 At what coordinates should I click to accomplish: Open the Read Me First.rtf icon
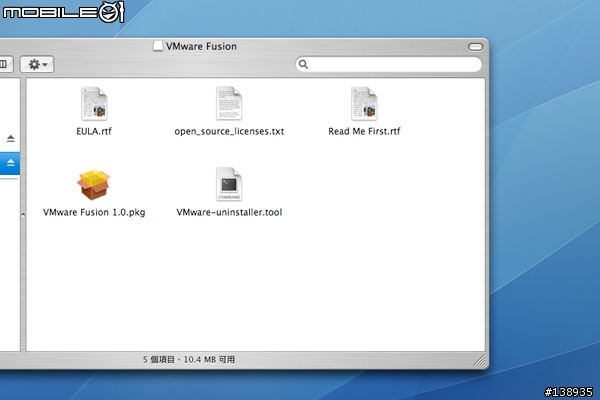(364, 104)
